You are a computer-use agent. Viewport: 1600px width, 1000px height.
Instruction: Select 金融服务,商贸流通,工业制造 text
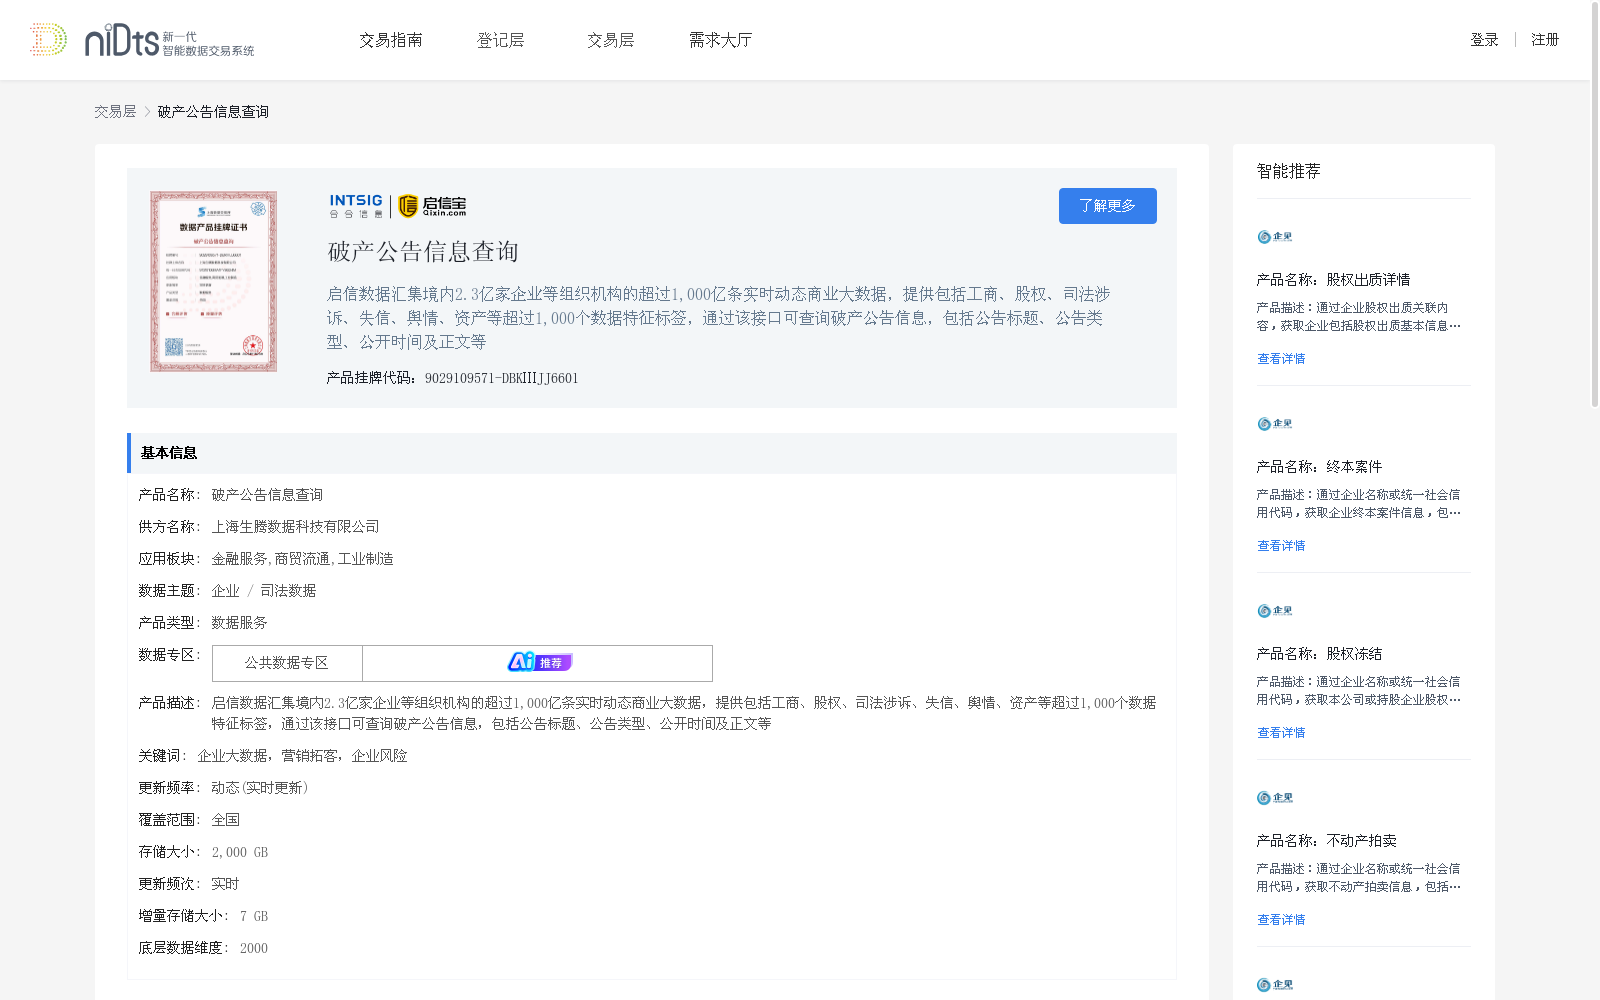point(302,559)
